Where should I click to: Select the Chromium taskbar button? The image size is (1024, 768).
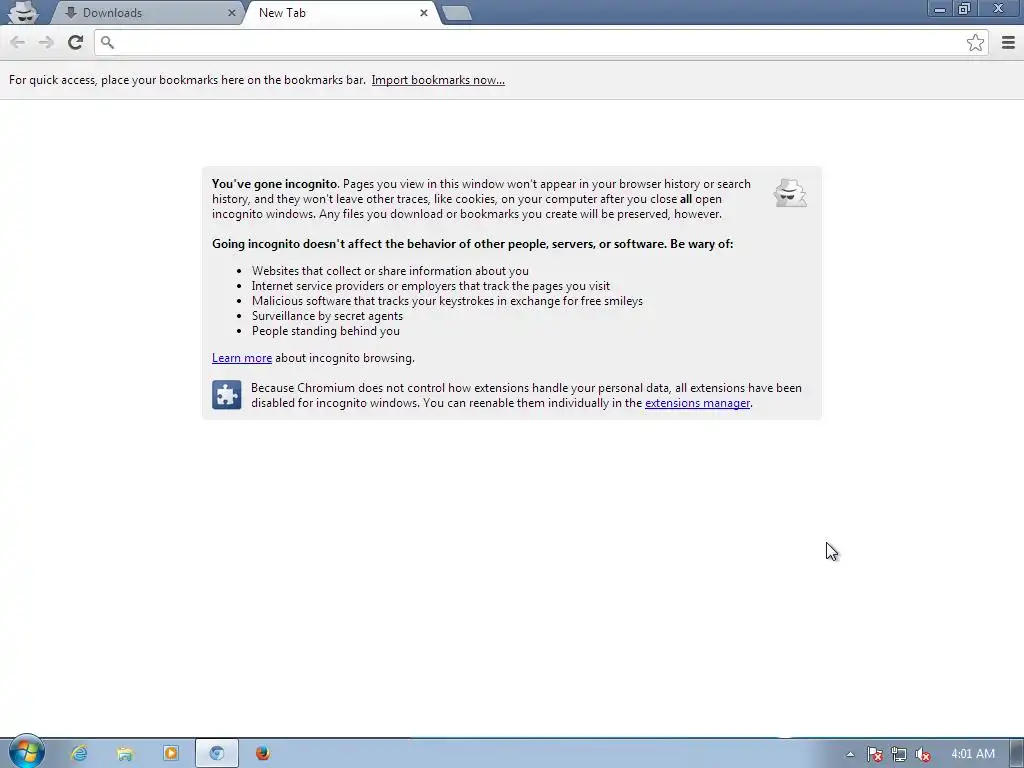click(x=217, y=753)
